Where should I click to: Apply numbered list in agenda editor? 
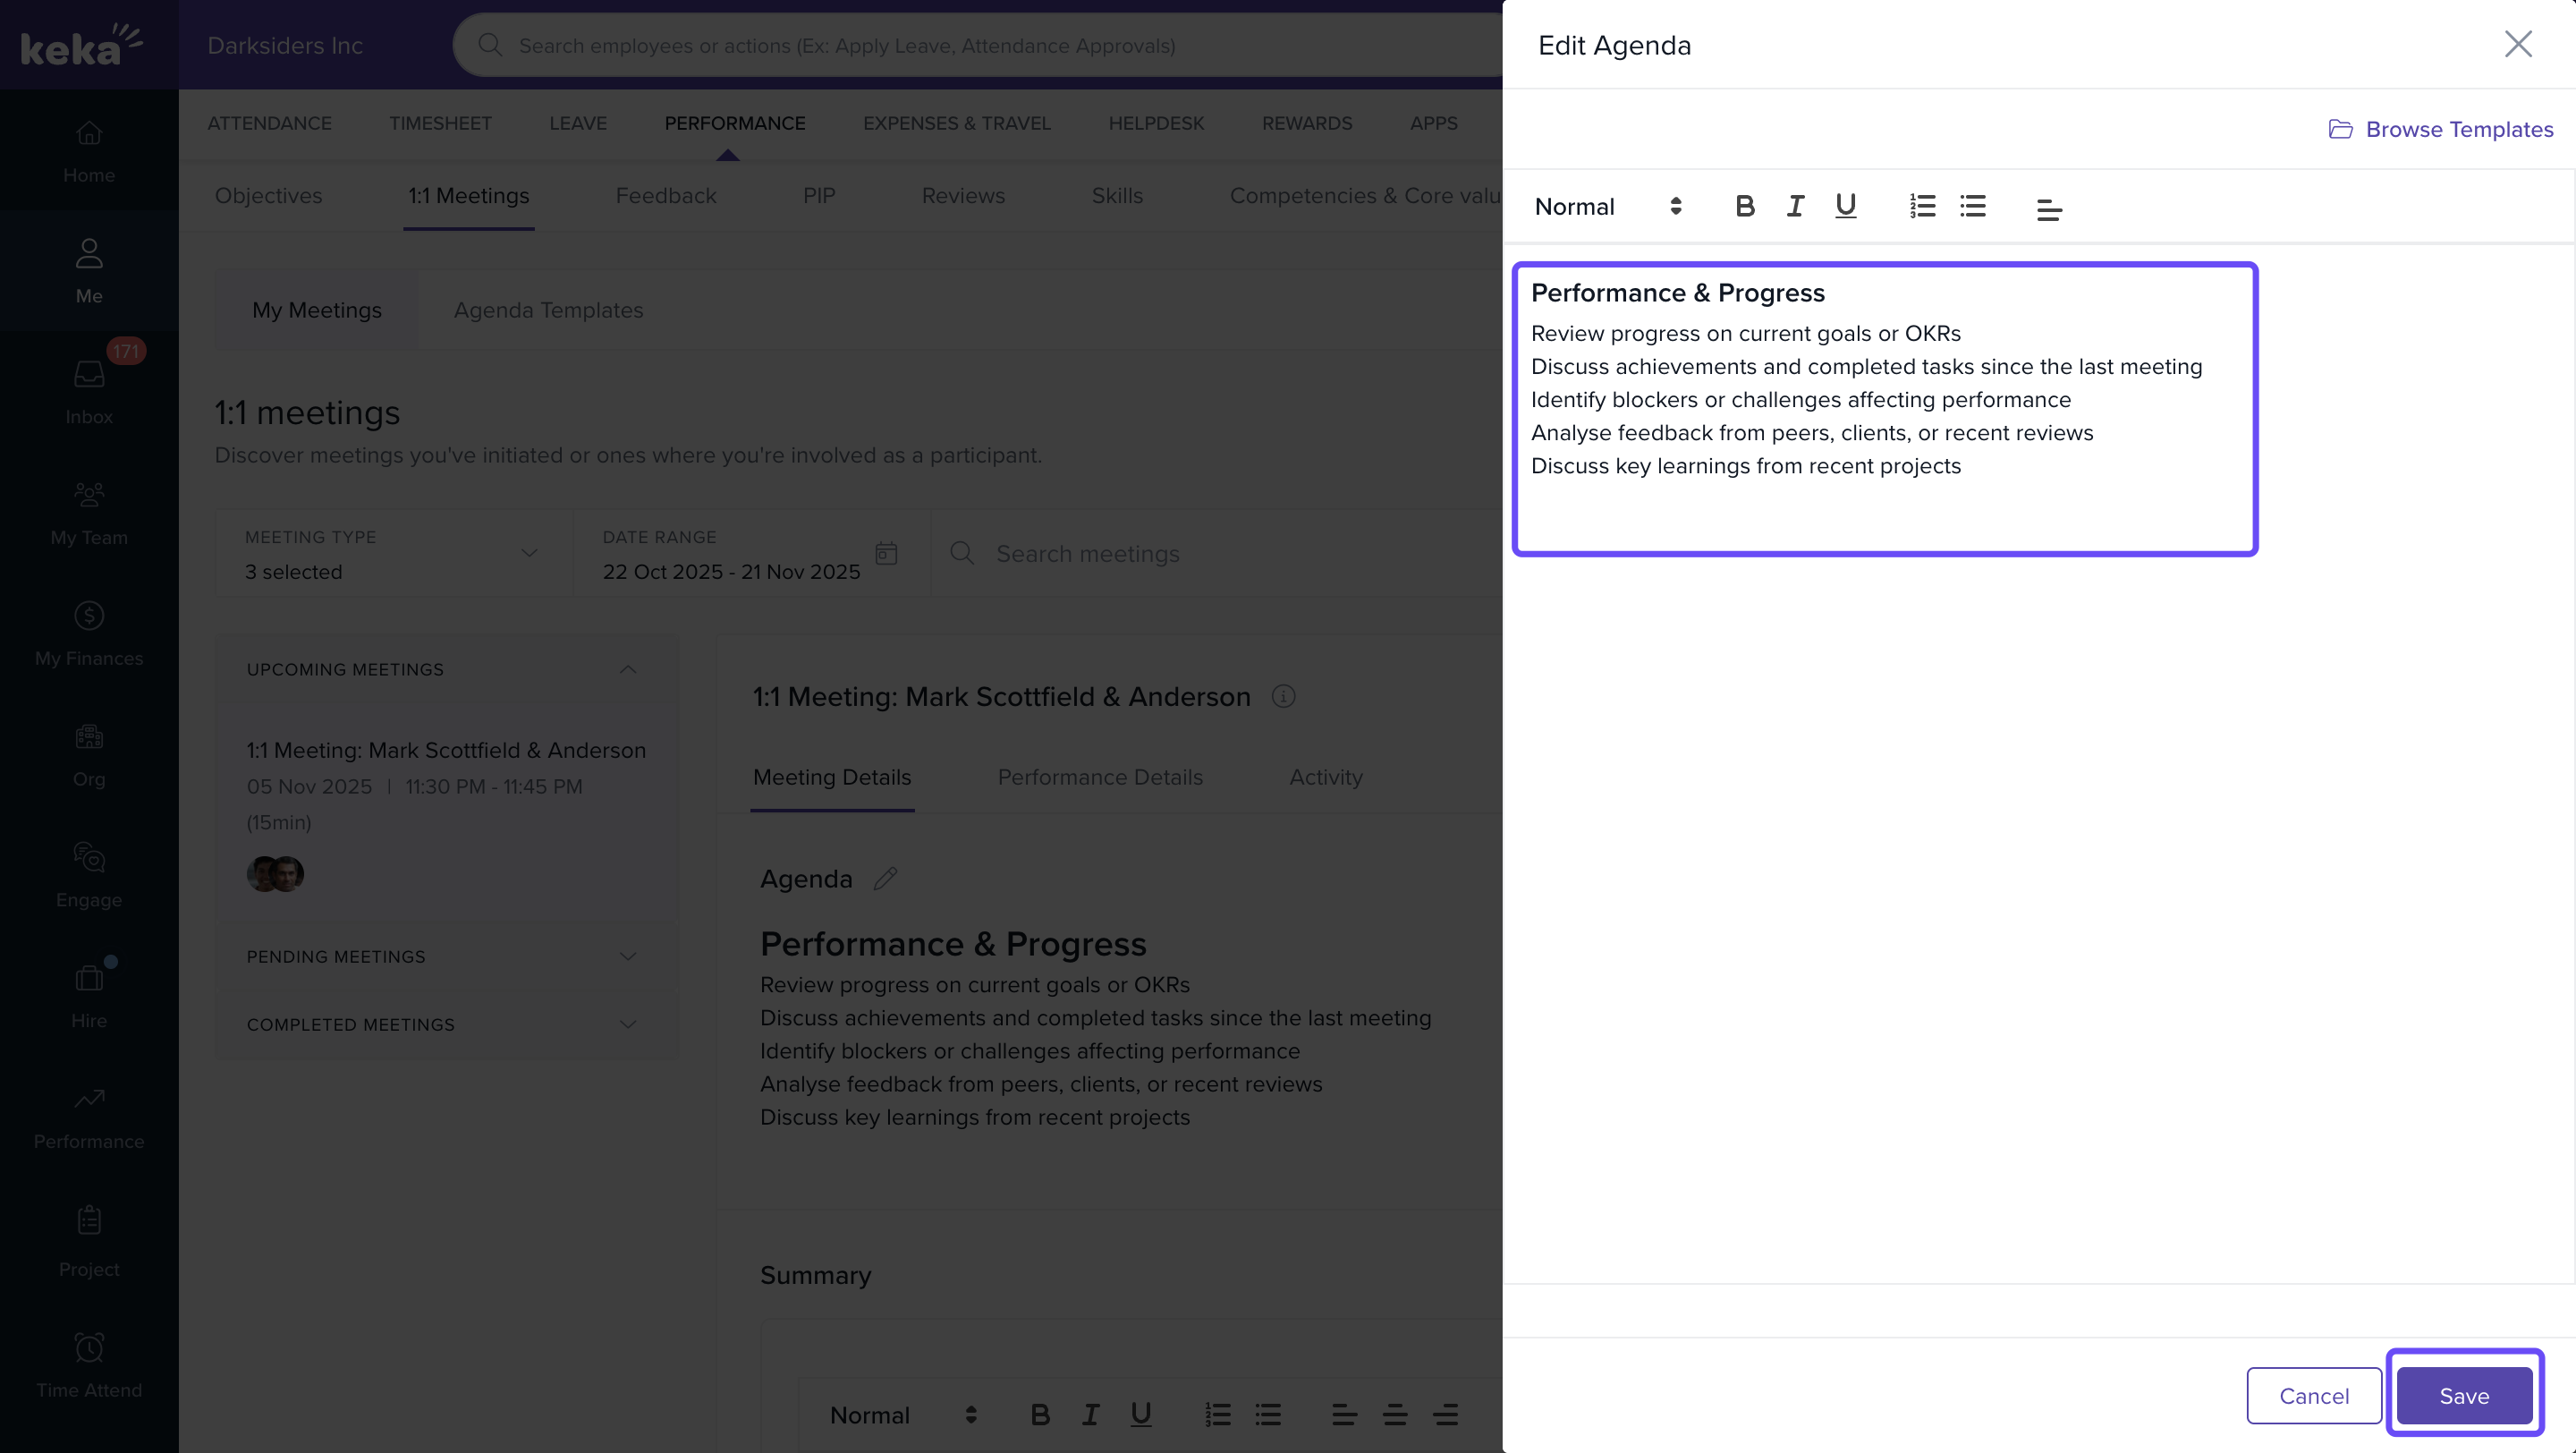coord(1922,207)
